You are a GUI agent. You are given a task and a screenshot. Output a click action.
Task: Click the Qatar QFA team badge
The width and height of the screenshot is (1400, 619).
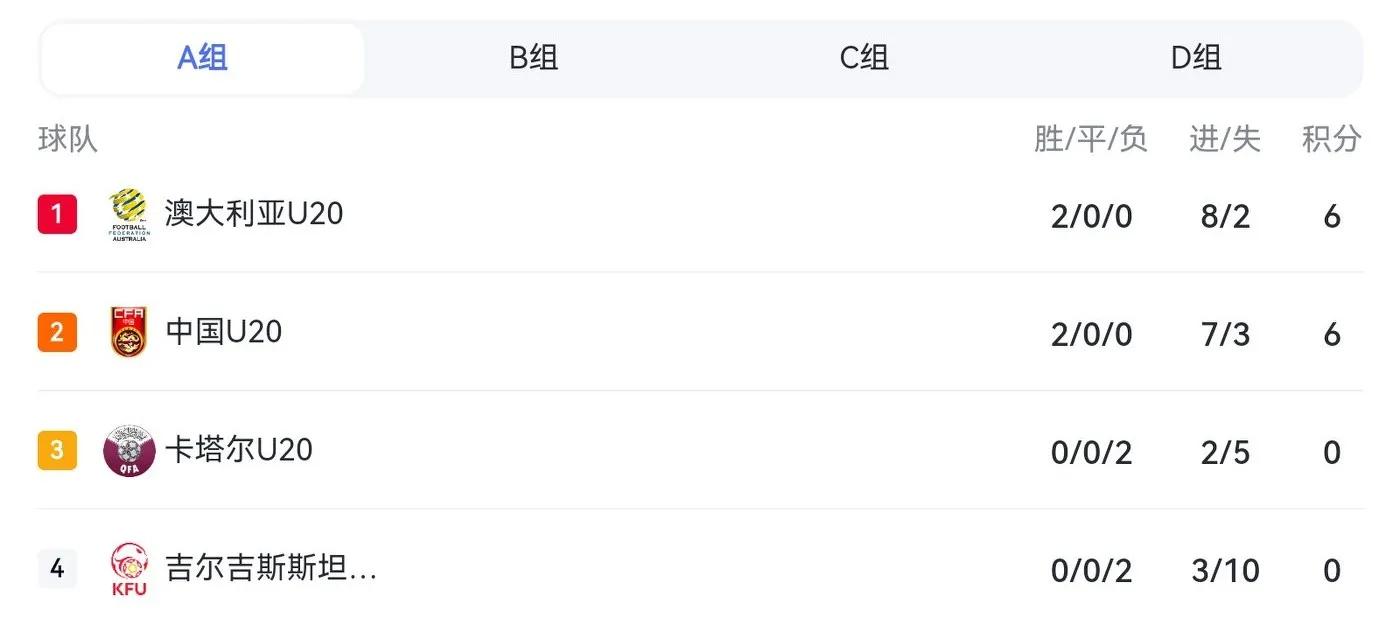tap(129, 451)
